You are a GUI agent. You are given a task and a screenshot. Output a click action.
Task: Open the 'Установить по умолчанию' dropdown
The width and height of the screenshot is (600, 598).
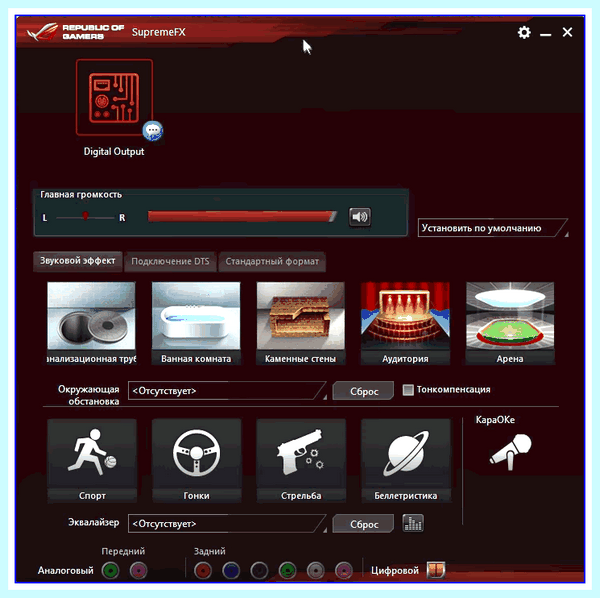(492, 228)
